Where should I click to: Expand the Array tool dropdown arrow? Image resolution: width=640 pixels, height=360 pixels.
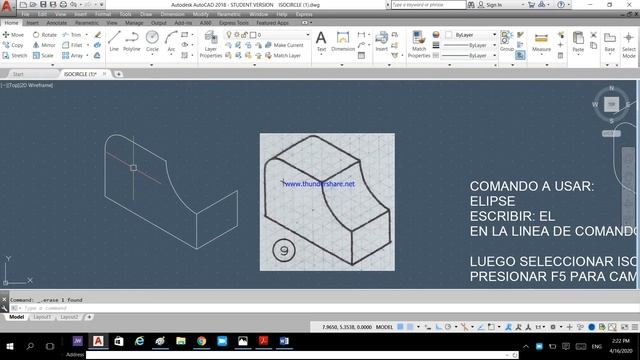(x=87, y=55)
